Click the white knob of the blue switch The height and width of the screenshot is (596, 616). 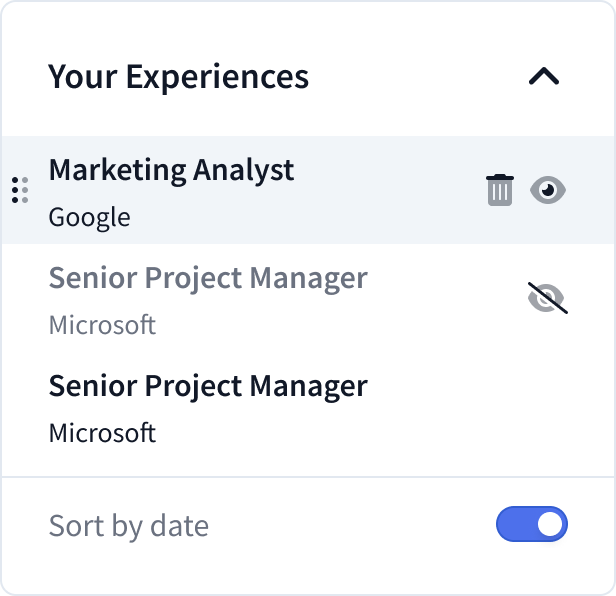pyautogui.click(x=549, y=525)
